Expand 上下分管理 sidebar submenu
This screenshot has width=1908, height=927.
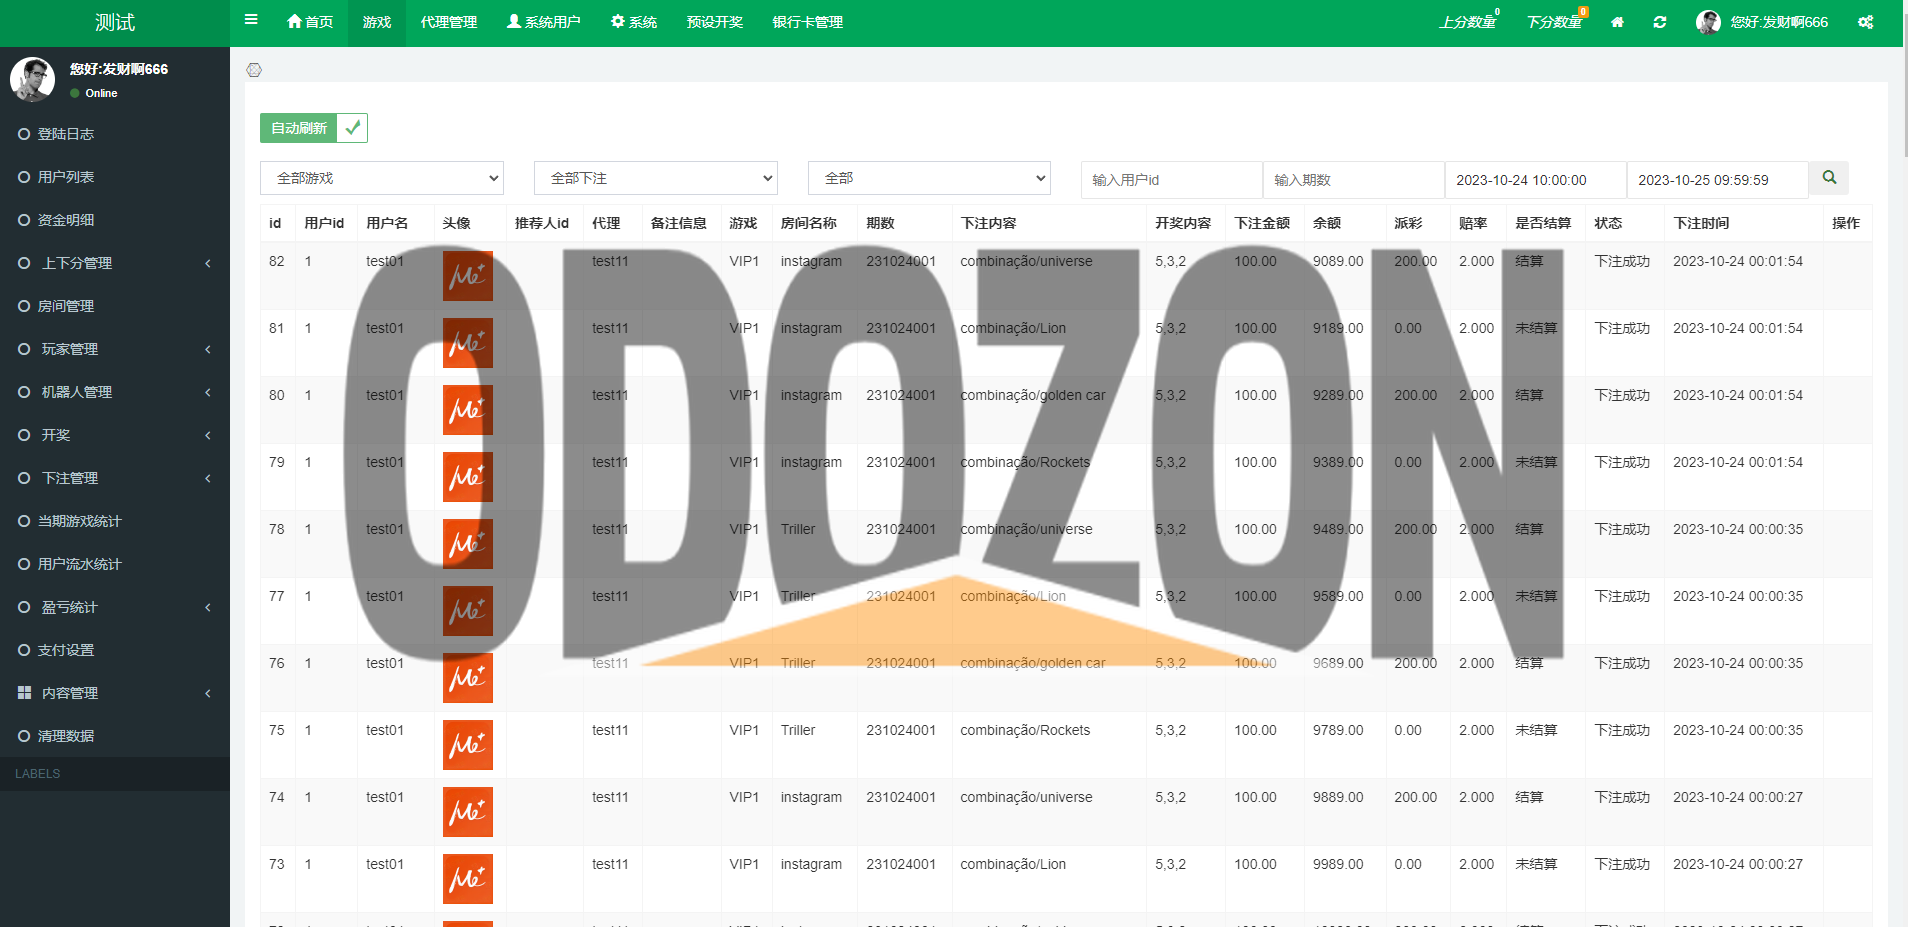tap(115, 263)
